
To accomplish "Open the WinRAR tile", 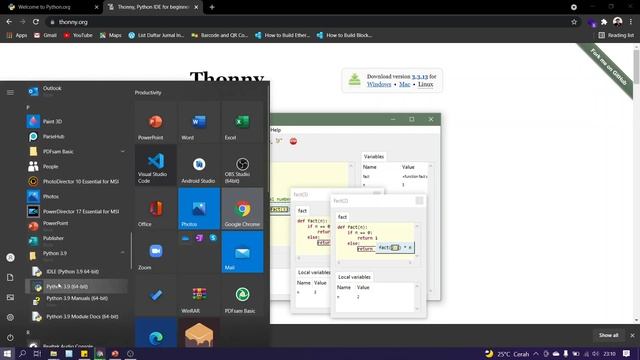I will coord(199,295).
